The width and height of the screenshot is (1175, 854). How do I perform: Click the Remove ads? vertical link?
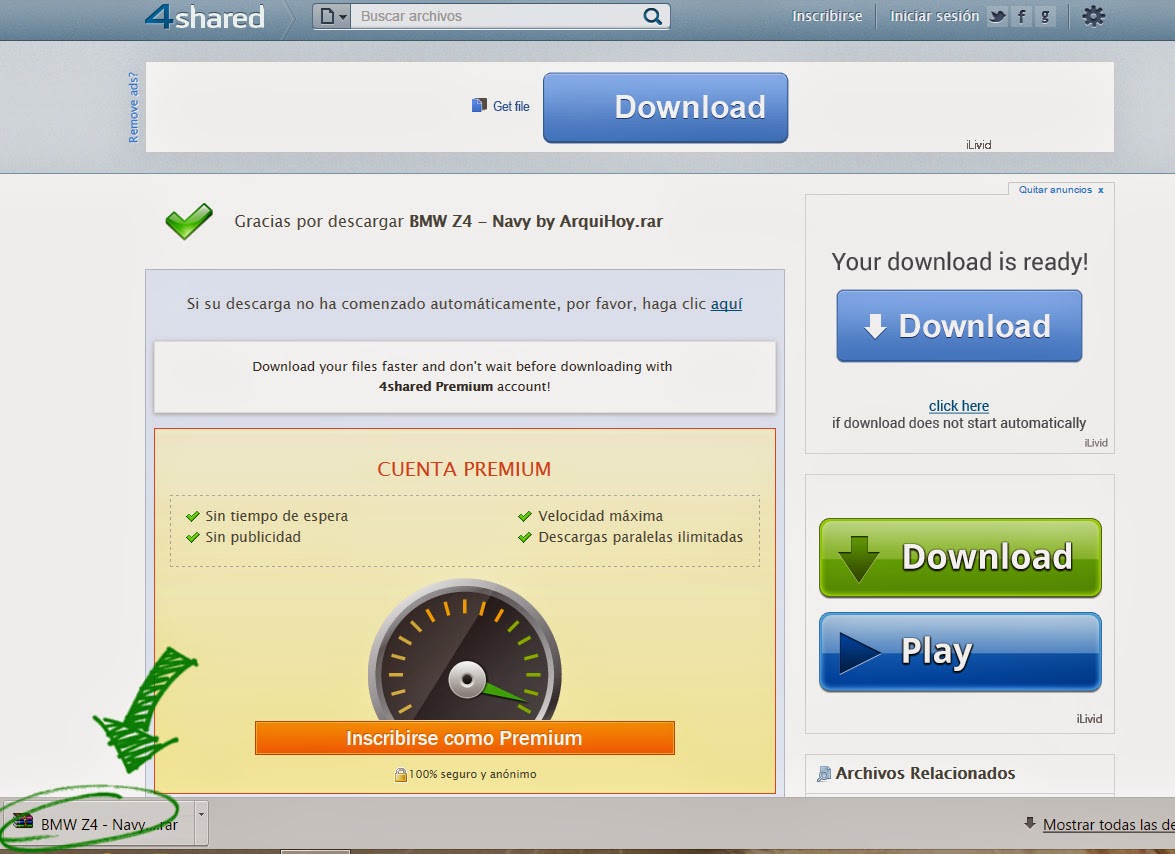click(133, 107)
